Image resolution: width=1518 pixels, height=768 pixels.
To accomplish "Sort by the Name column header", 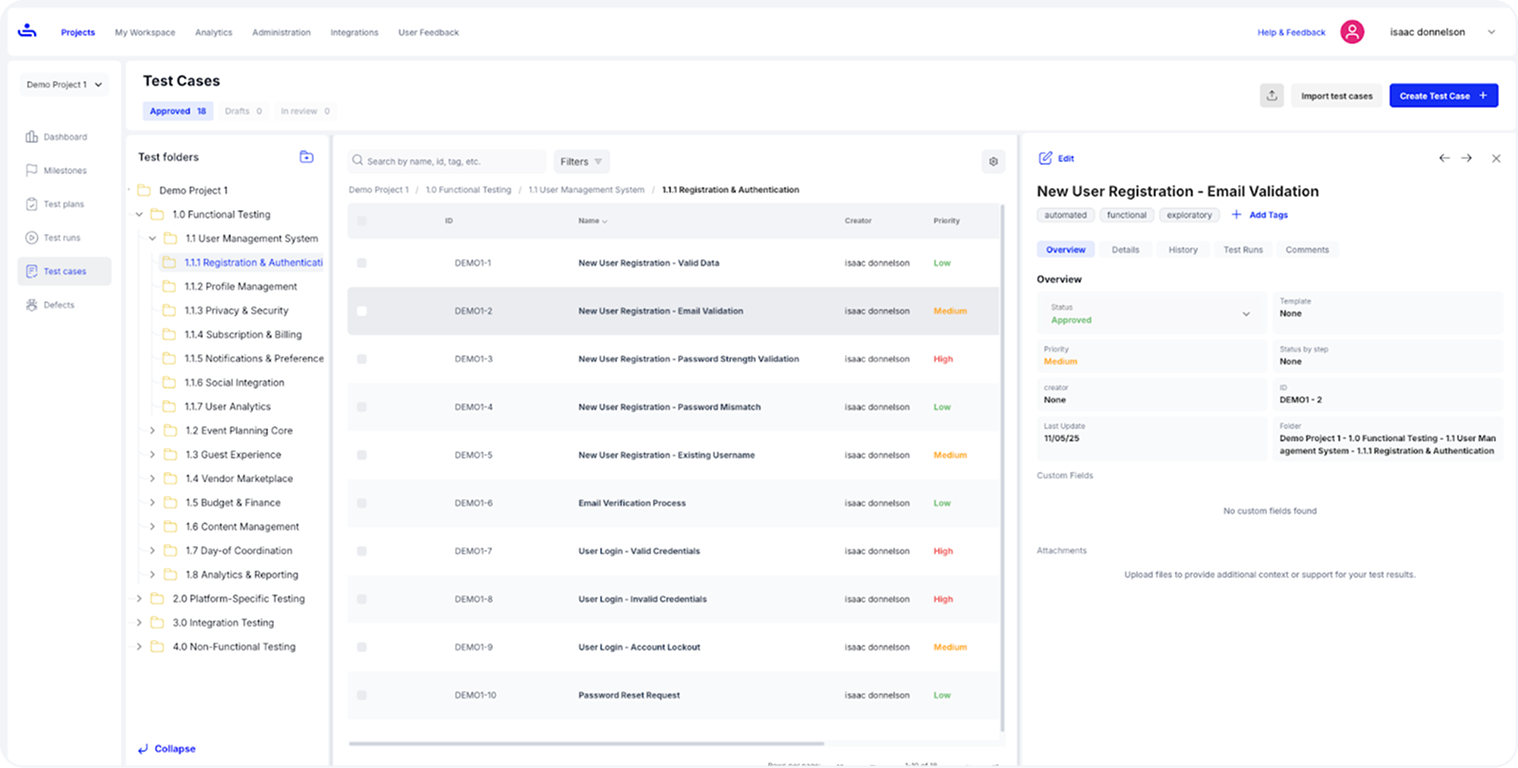I will 592,221.
